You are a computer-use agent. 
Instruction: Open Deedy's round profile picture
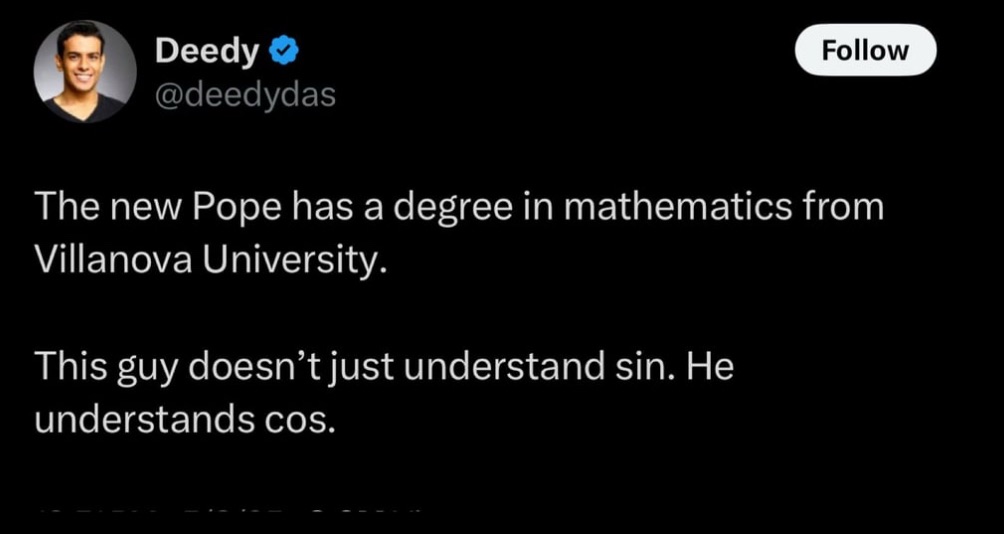point(85,72)
